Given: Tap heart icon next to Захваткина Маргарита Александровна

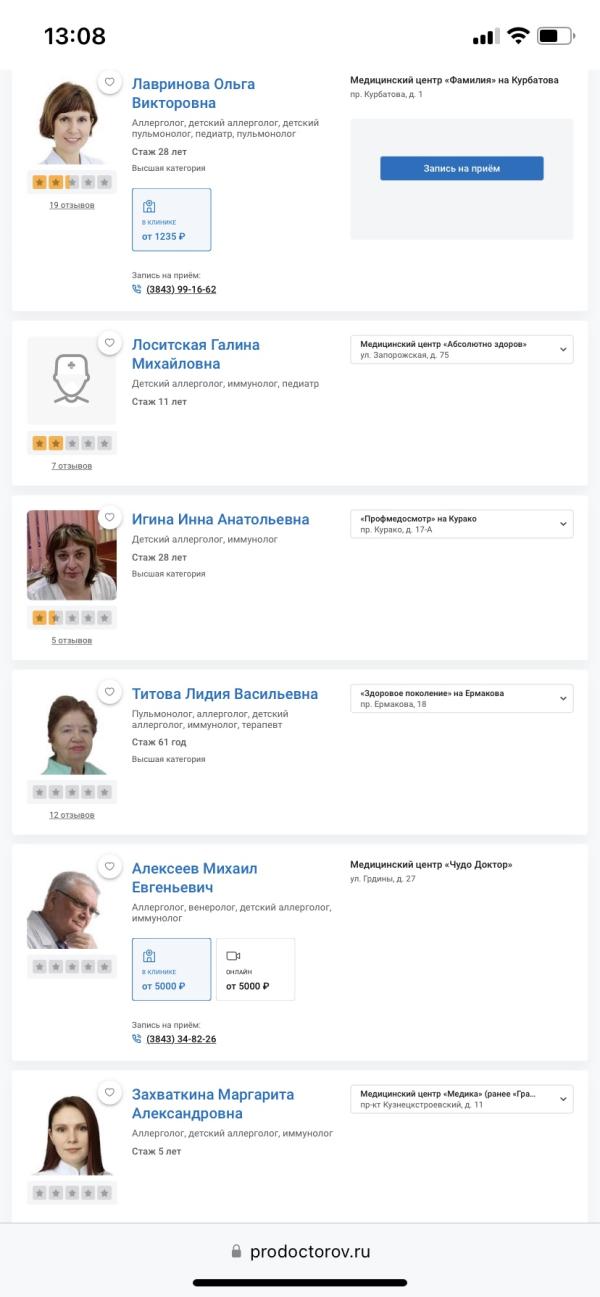Looking at the screenshot, I should 110,1093.
